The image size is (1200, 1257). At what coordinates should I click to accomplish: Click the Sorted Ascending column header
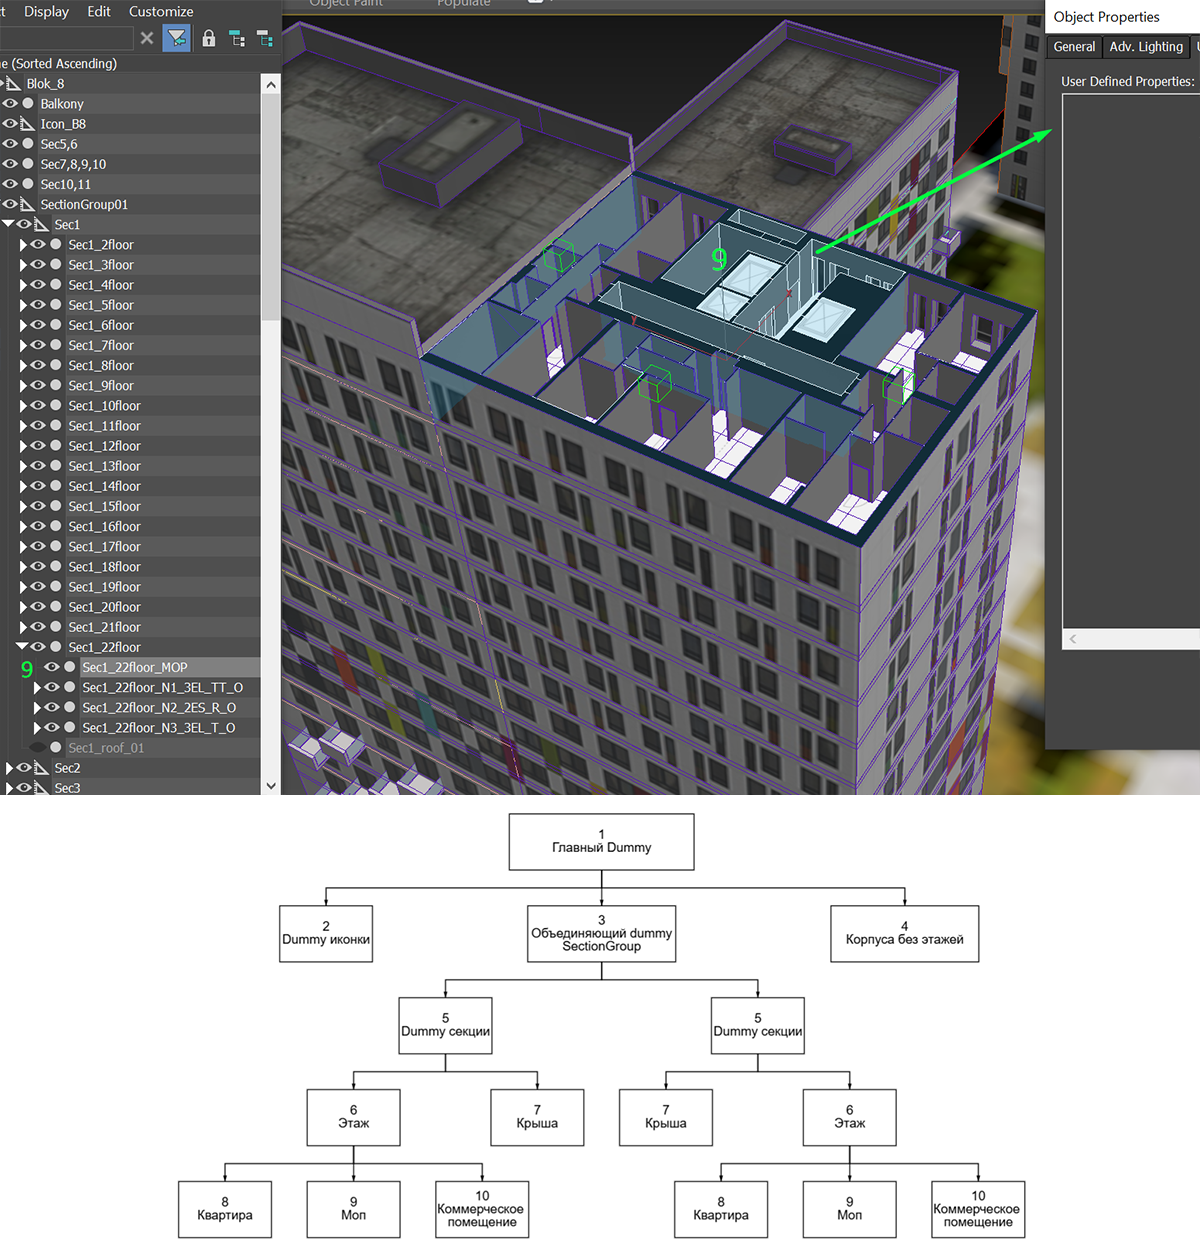coord(59,63)
